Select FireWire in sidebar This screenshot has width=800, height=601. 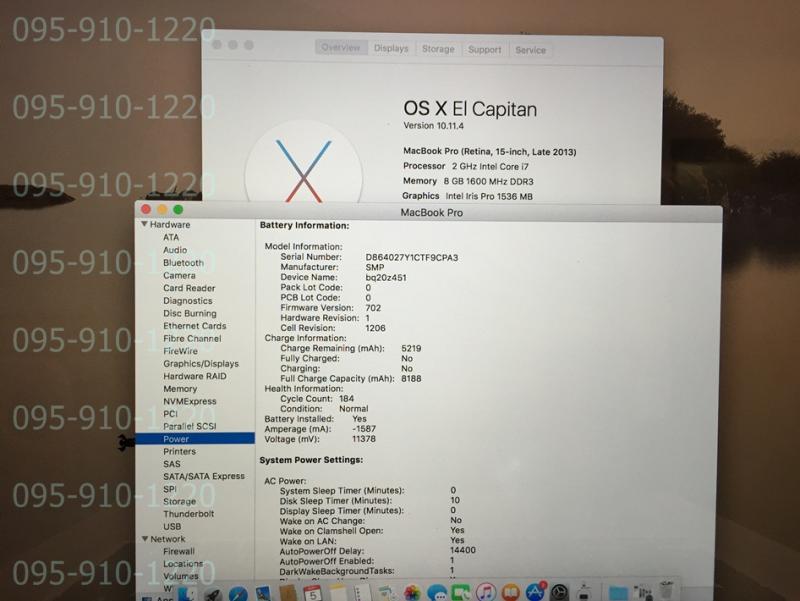click(180, 351)
